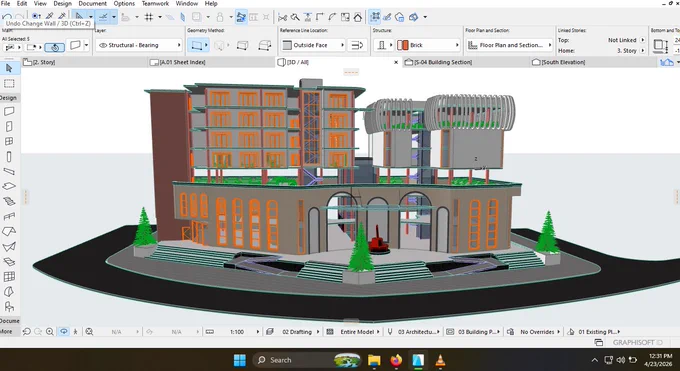Click the Orbit icon in bottom bar
The height and width of the screenshot is (371, 680).
click(x=64, y=332)
